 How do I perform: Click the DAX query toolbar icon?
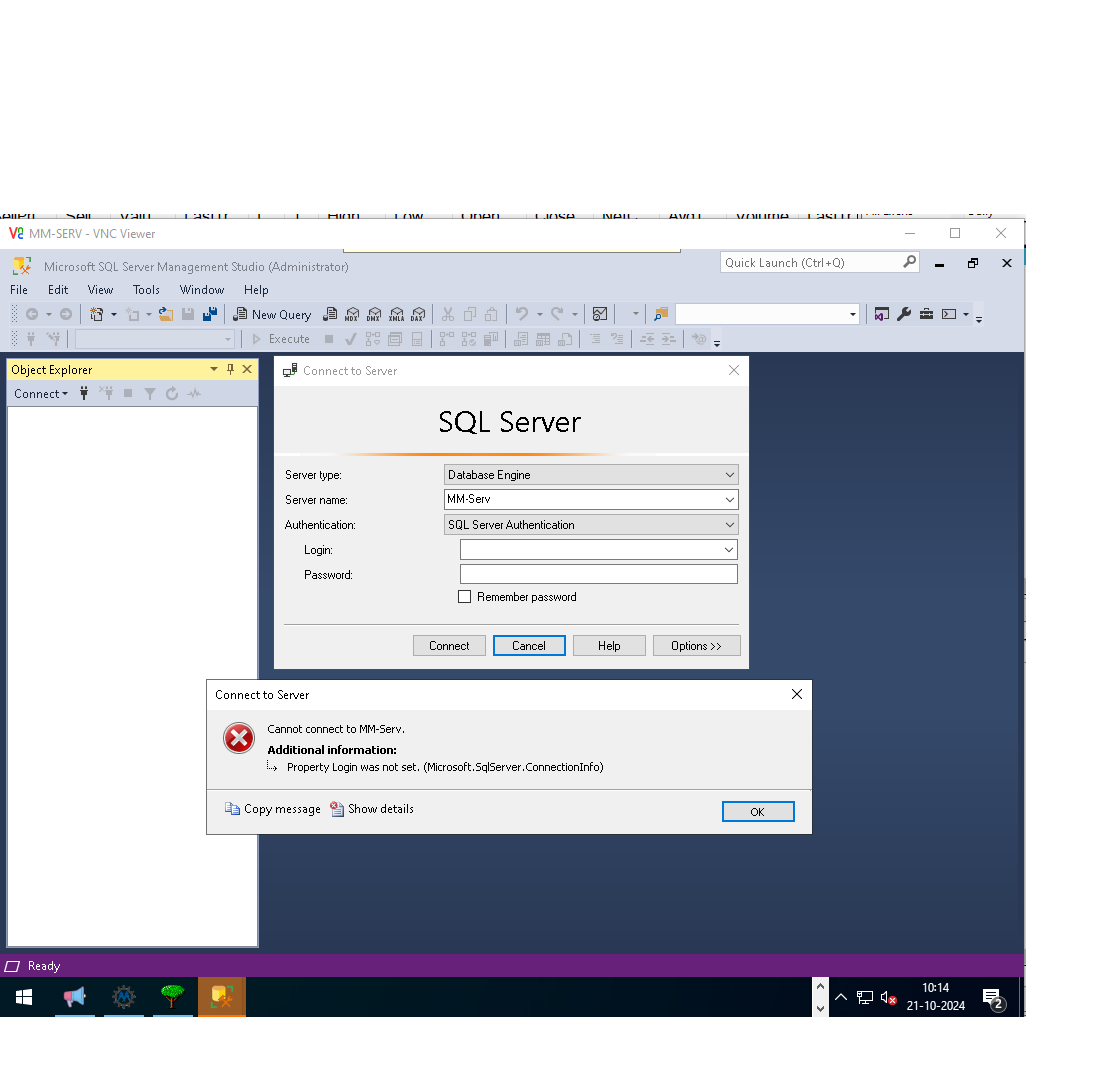click(x=418, y=314)
